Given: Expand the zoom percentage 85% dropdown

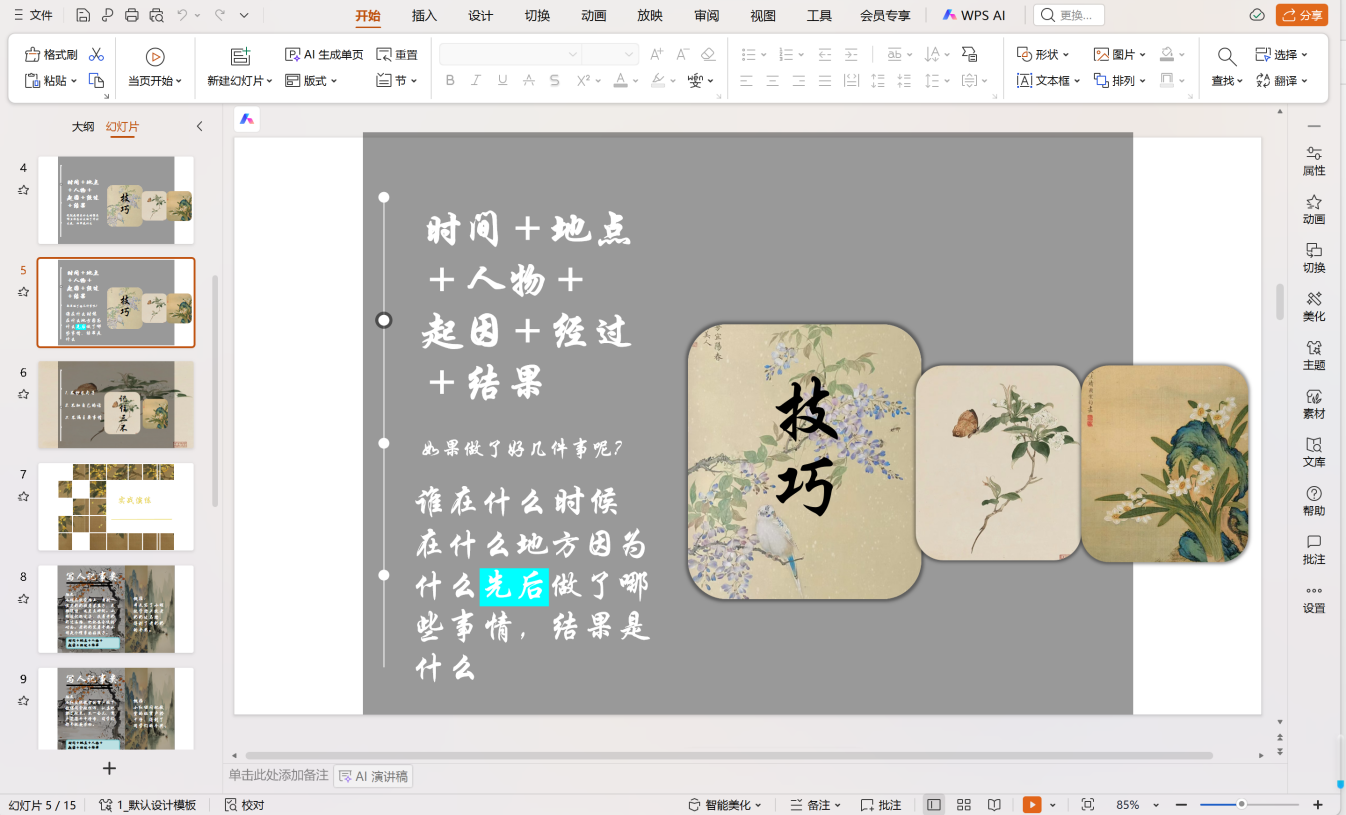Looking at the screenshot, I should [x=1157, y=805].
